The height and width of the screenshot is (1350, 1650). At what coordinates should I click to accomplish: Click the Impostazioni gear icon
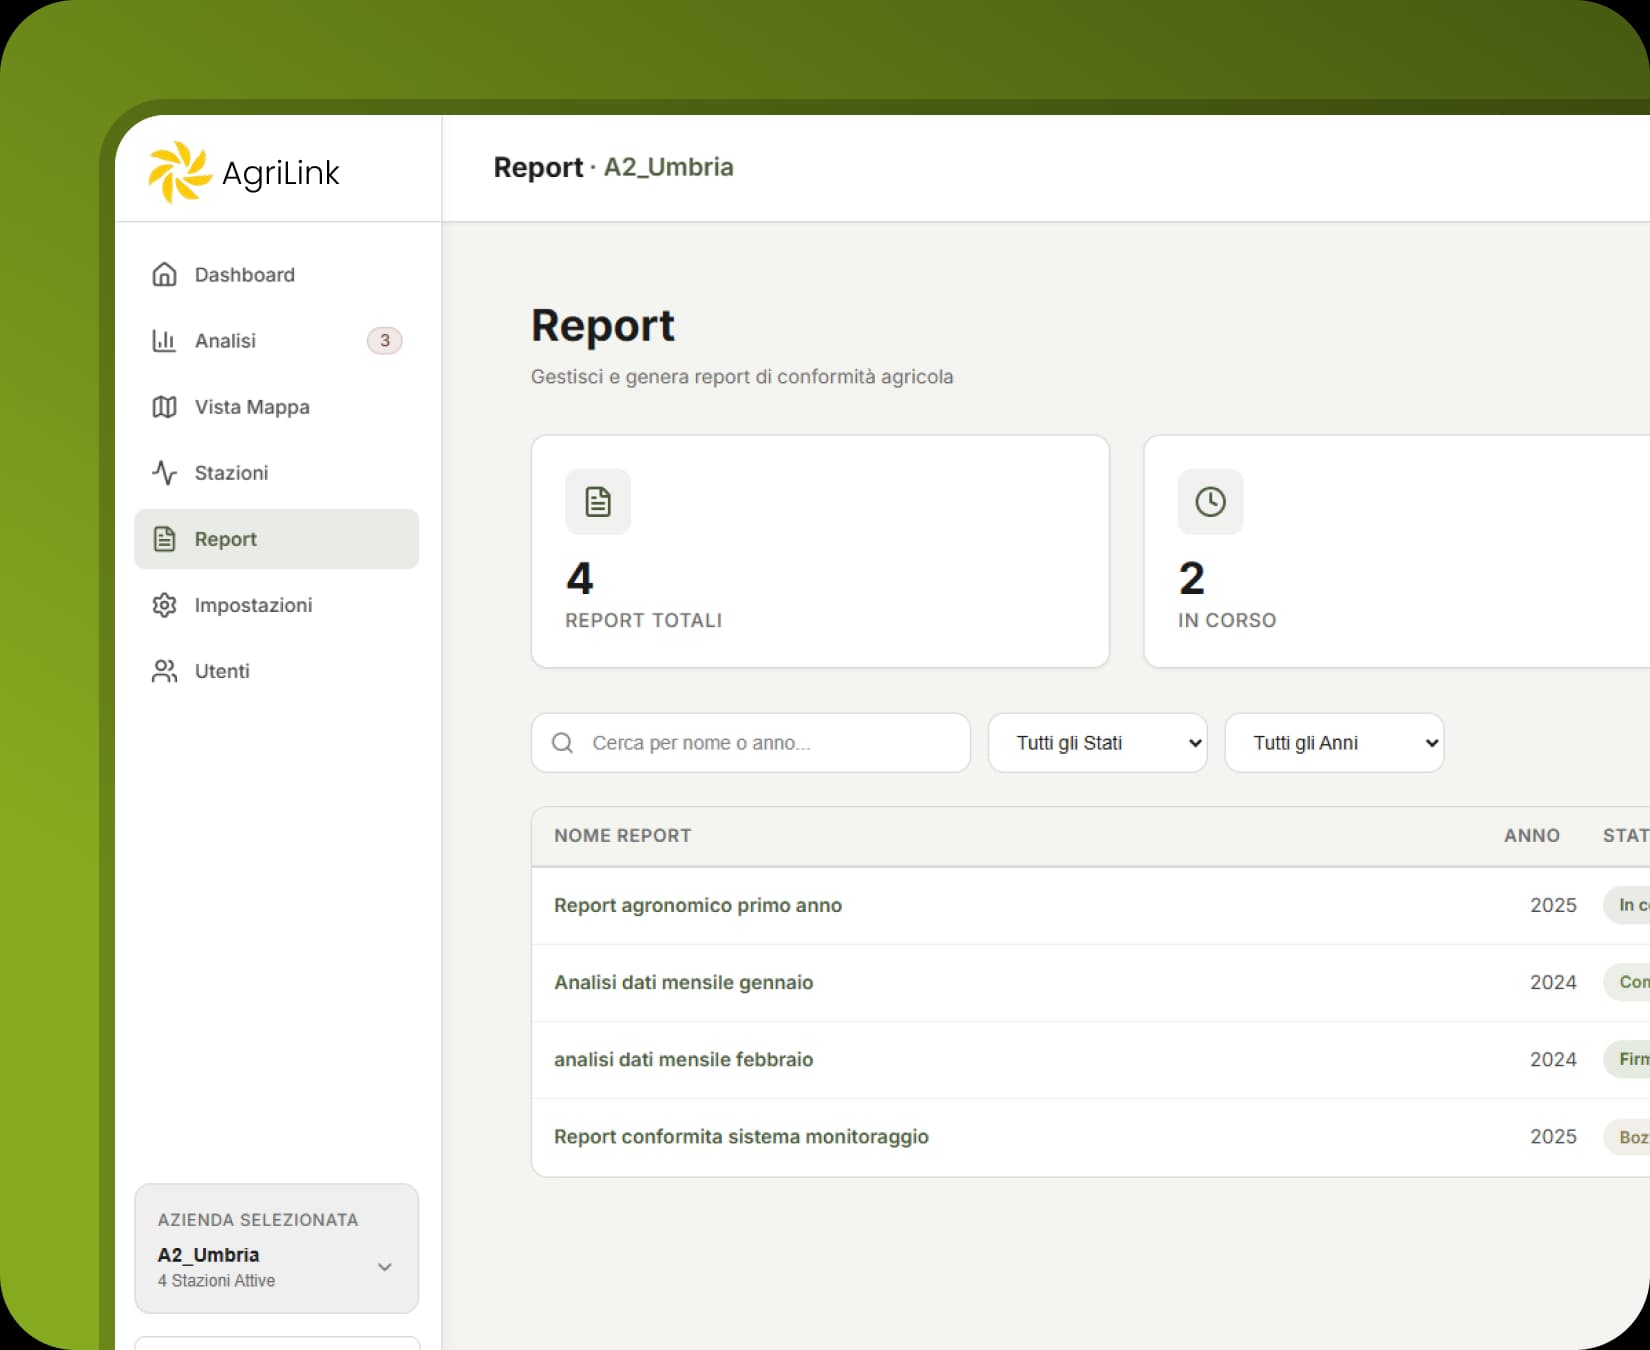click(x=164, y=605)
